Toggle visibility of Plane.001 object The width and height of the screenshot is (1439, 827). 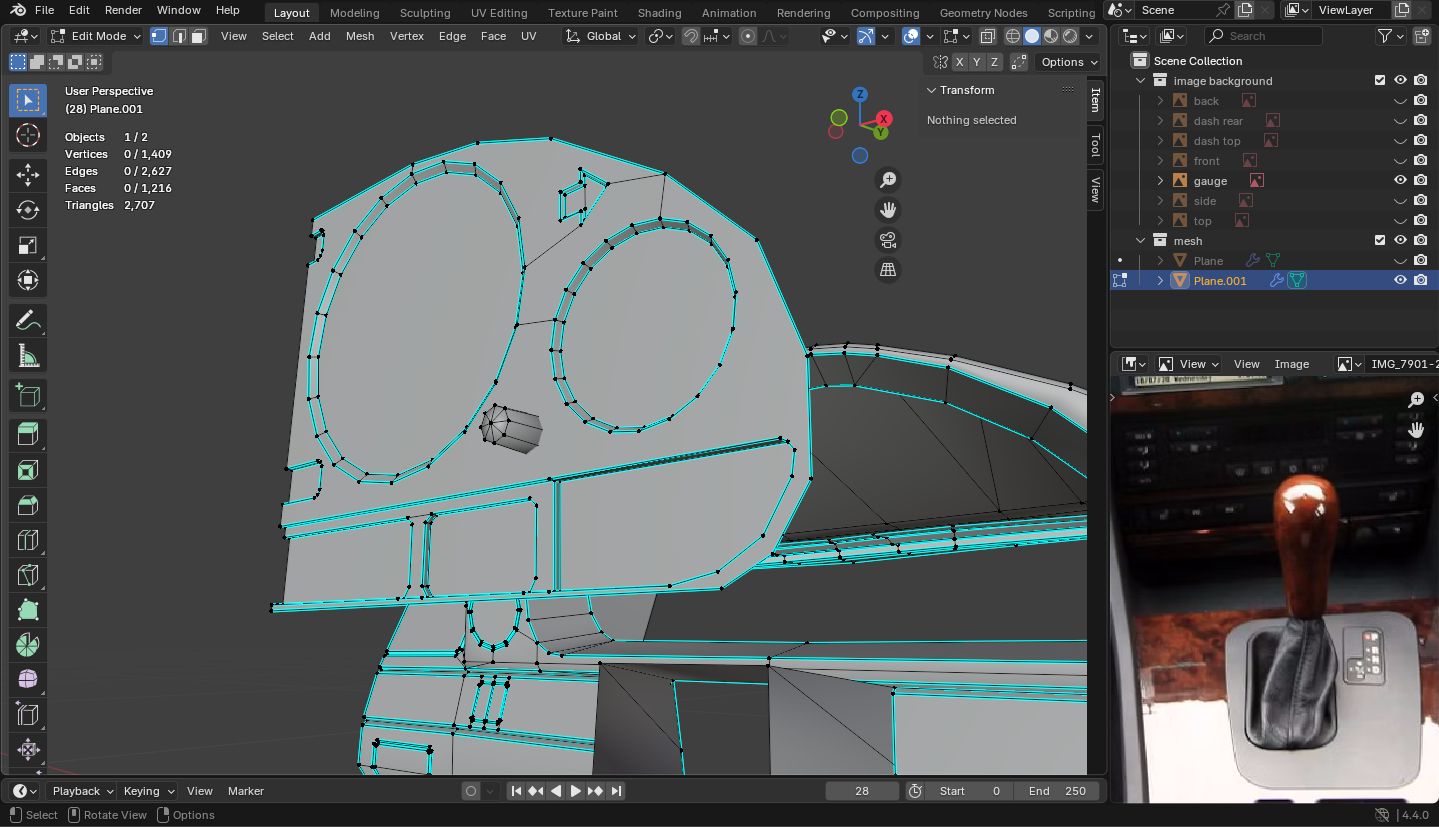1400,281
